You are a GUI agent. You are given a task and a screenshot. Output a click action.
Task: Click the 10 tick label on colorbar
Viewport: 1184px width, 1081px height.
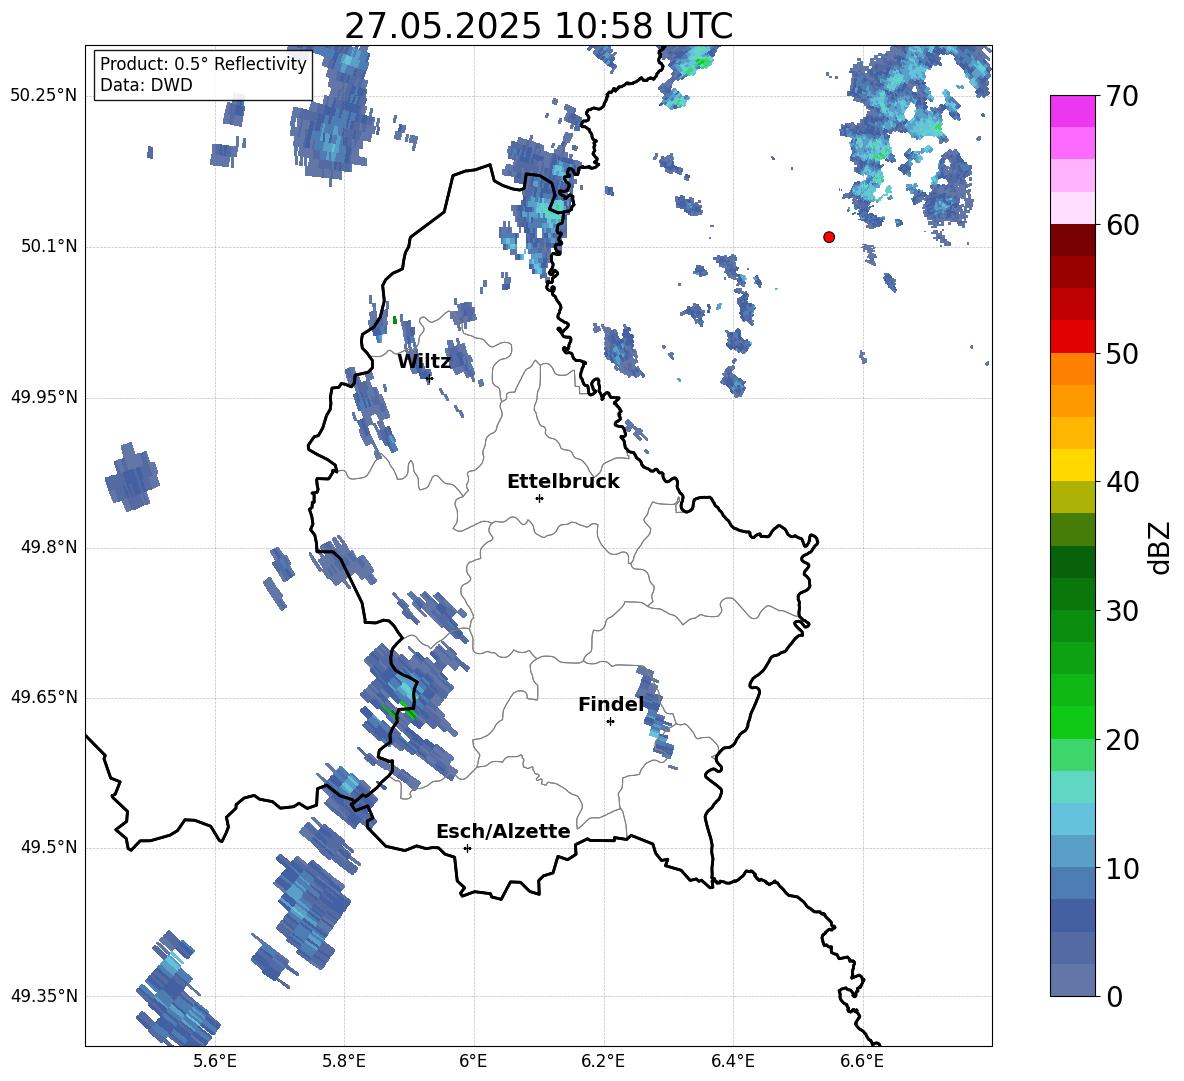(x=1122, y=868)
